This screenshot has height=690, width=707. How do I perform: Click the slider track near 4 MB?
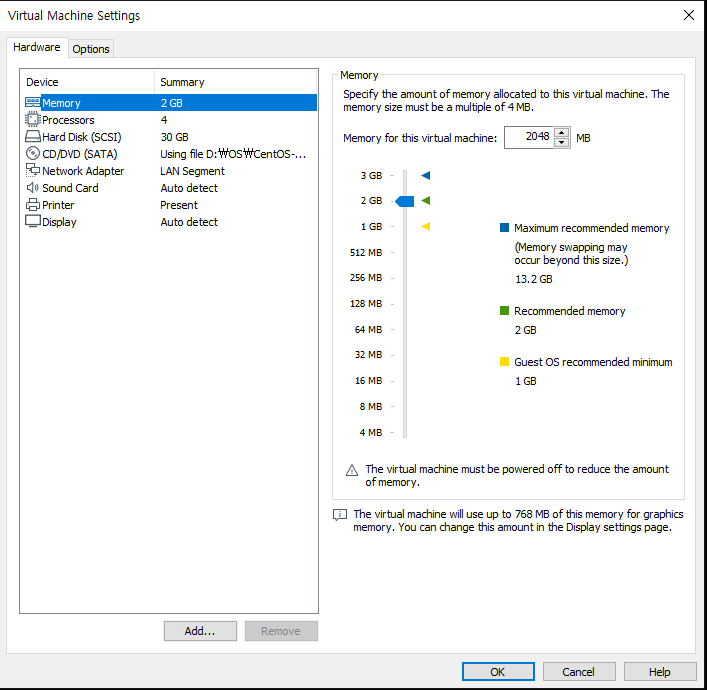click(405, 432)
